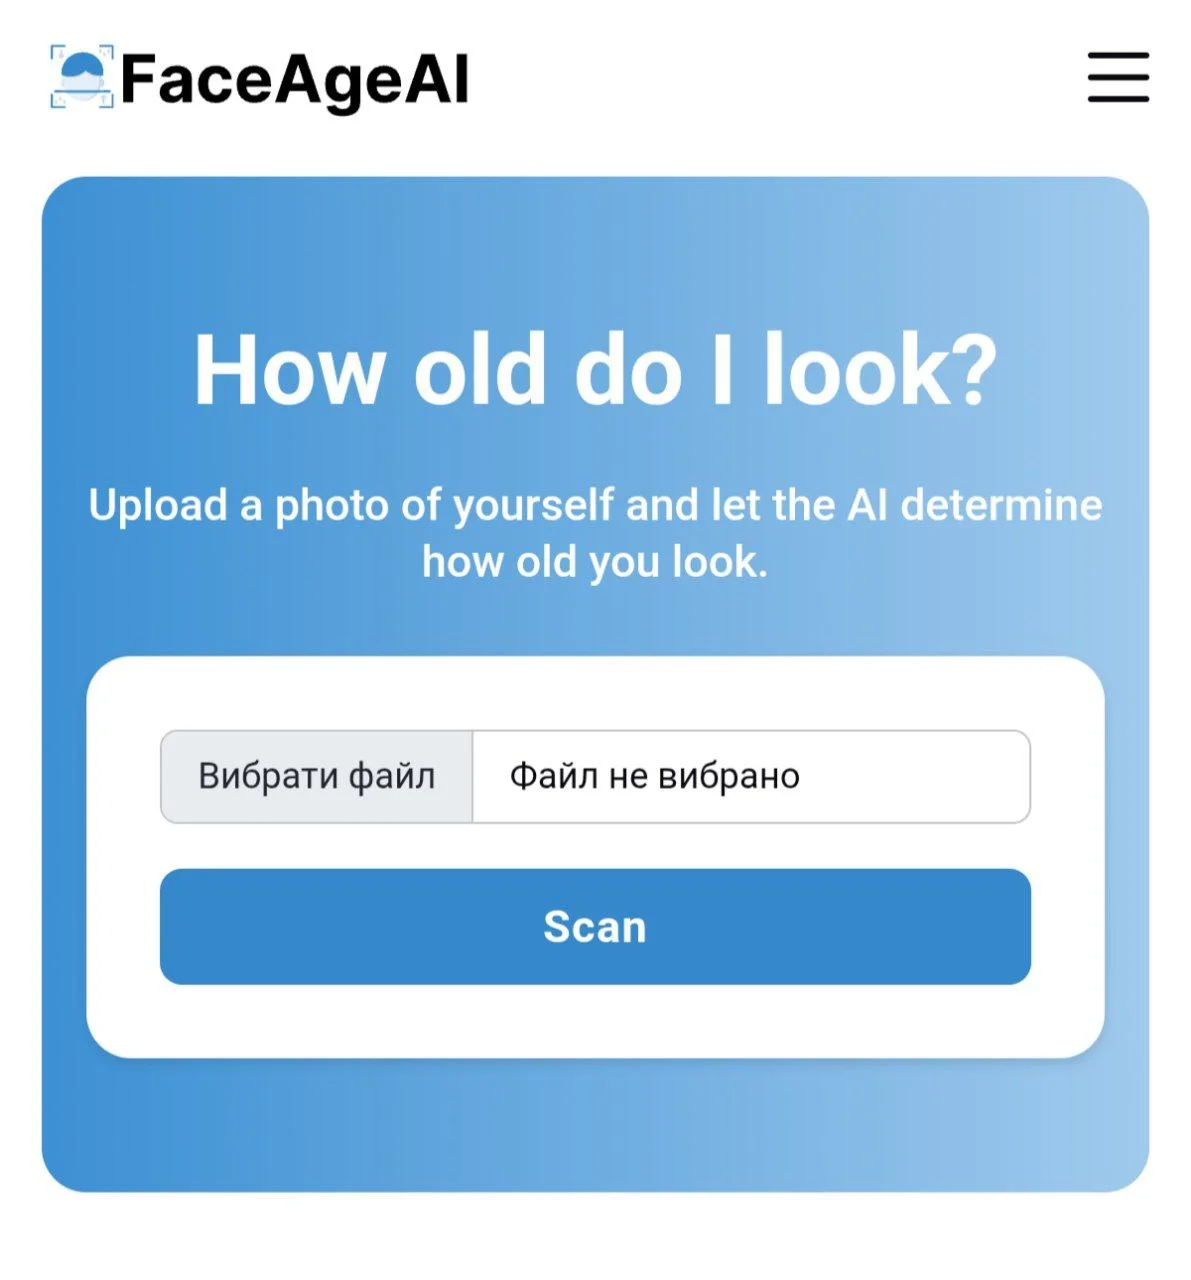Click the top bar of the hamburger icon
Image resolution: width=1191 pixels, height=1280 pixels.
click(1118, 56)
